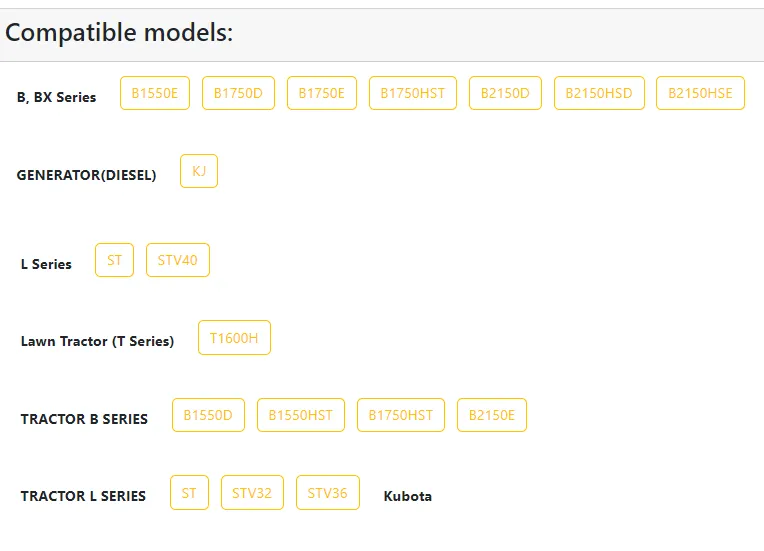Image resolution: width=764 pixels, height=551 pixels.
Task: Click B1750HST in Tractor B Series row
Action: click(x=401, y=415)
